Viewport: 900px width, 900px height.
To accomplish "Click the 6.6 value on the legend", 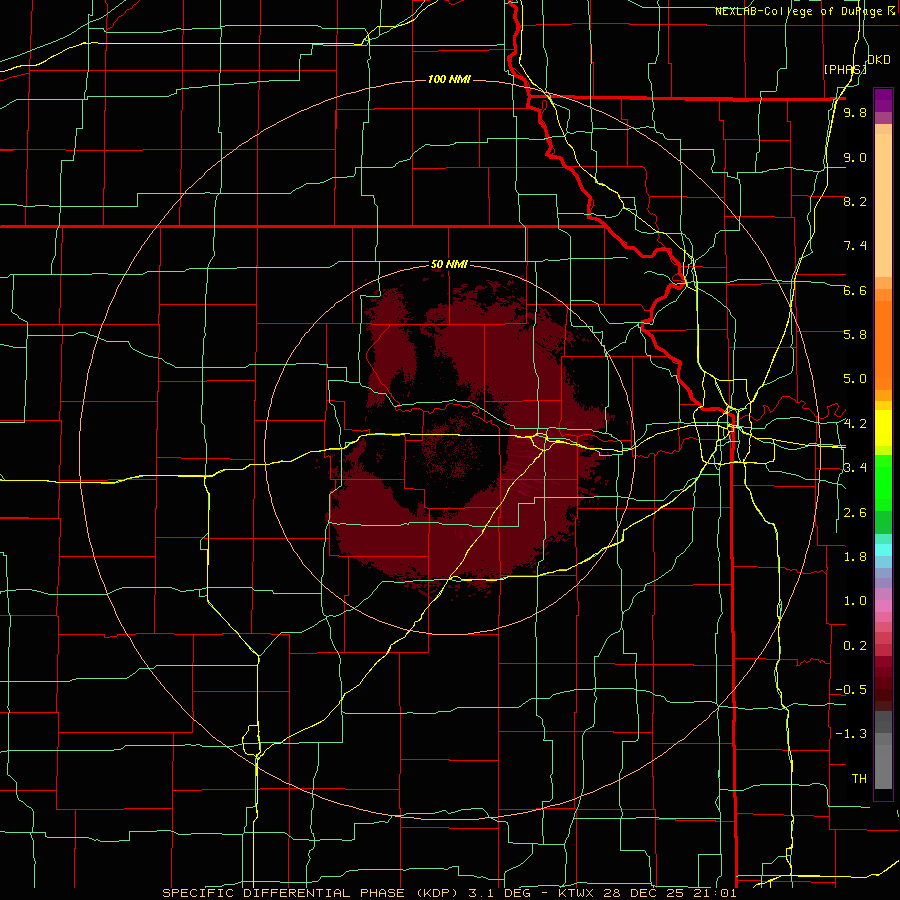I will point(855,290).
